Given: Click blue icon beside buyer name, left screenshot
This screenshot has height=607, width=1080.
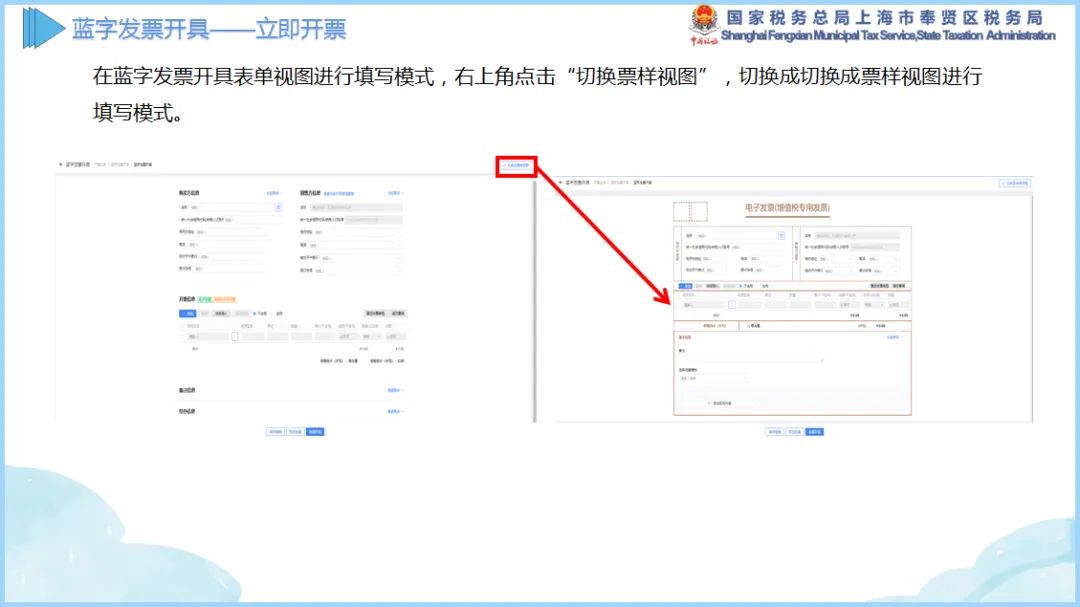Looking at the screenshot, I should point(278,207).
